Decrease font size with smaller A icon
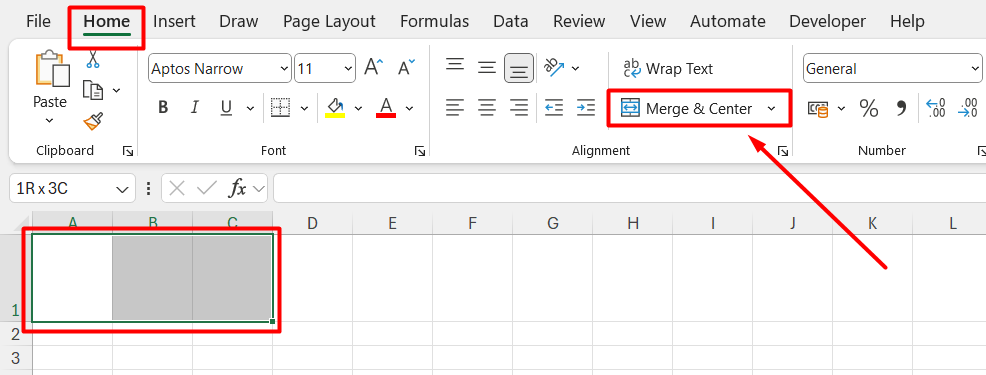This screenshot has width=986, height=375. pyautogui.click(x=406, y=67)
